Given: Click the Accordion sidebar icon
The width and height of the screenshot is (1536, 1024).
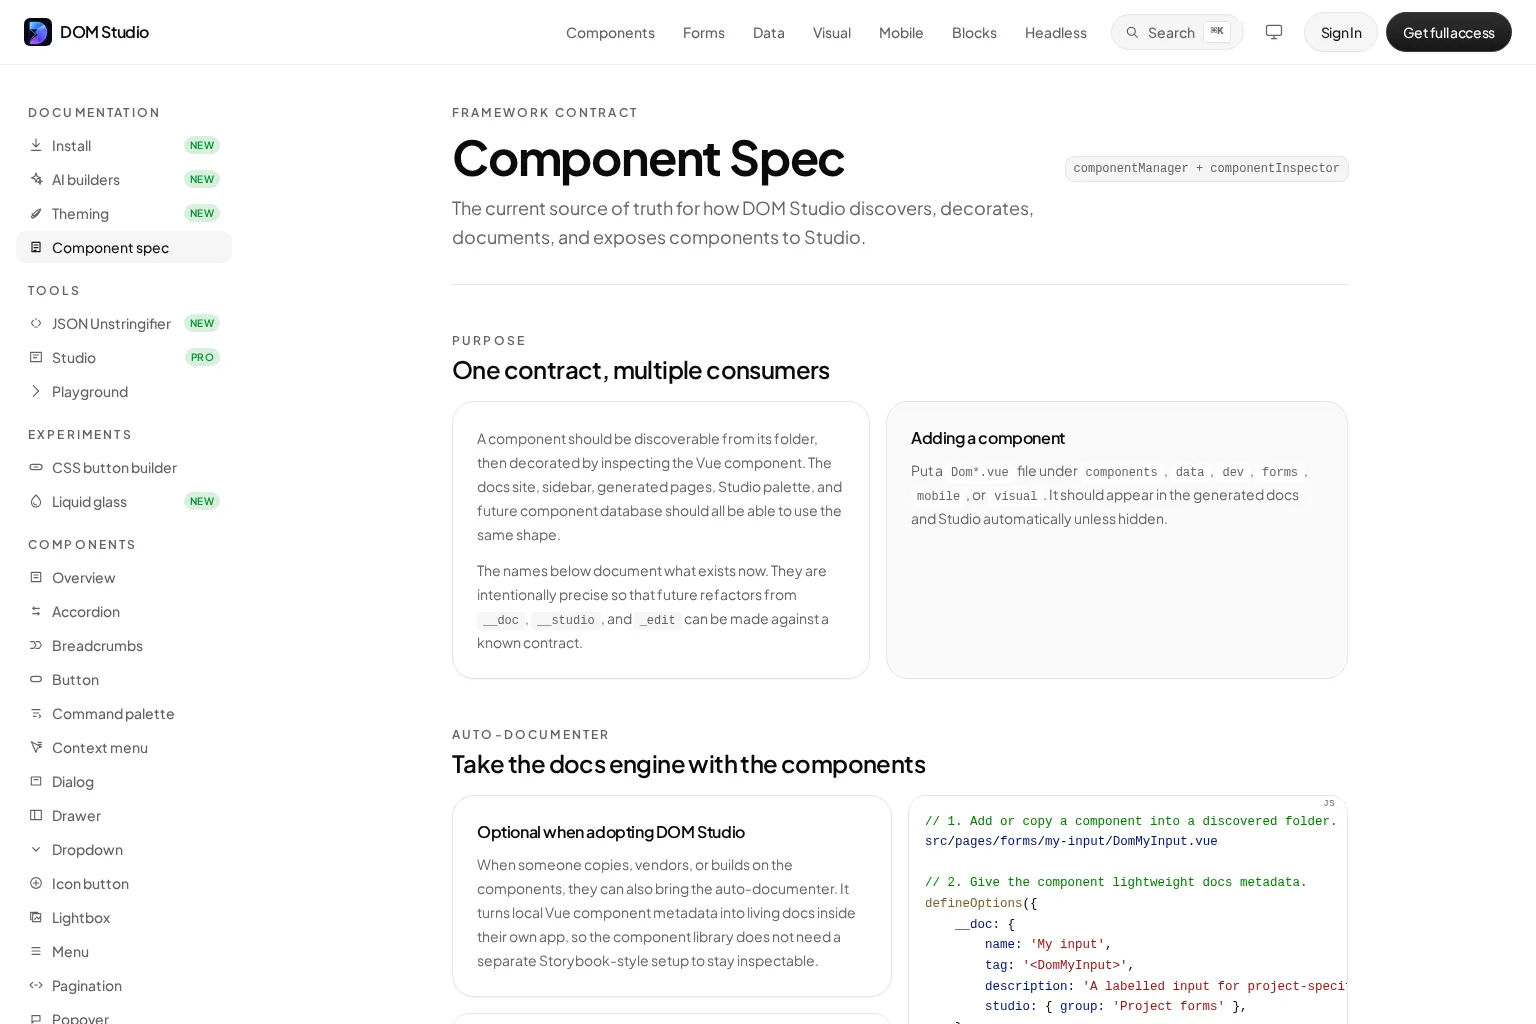Looking at the screenshot, I should tap(36, 611).
